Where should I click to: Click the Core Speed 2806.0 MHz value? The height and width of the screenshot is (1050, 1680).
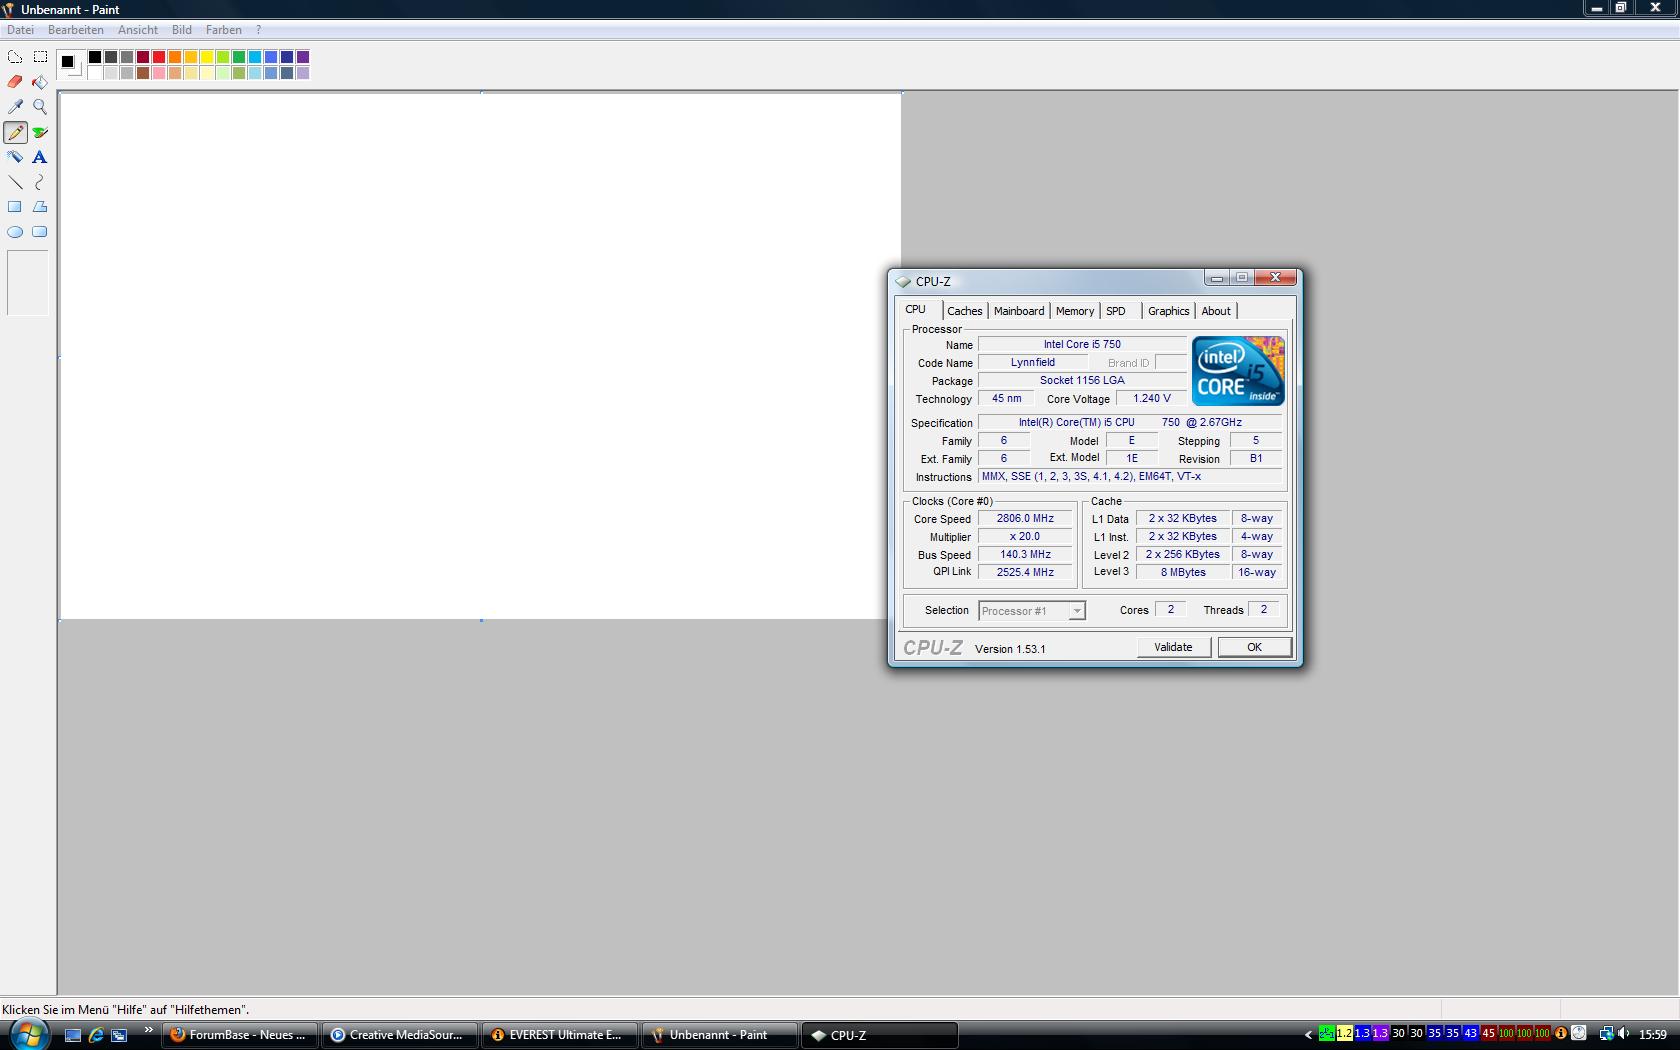(x=1025, y=519)
